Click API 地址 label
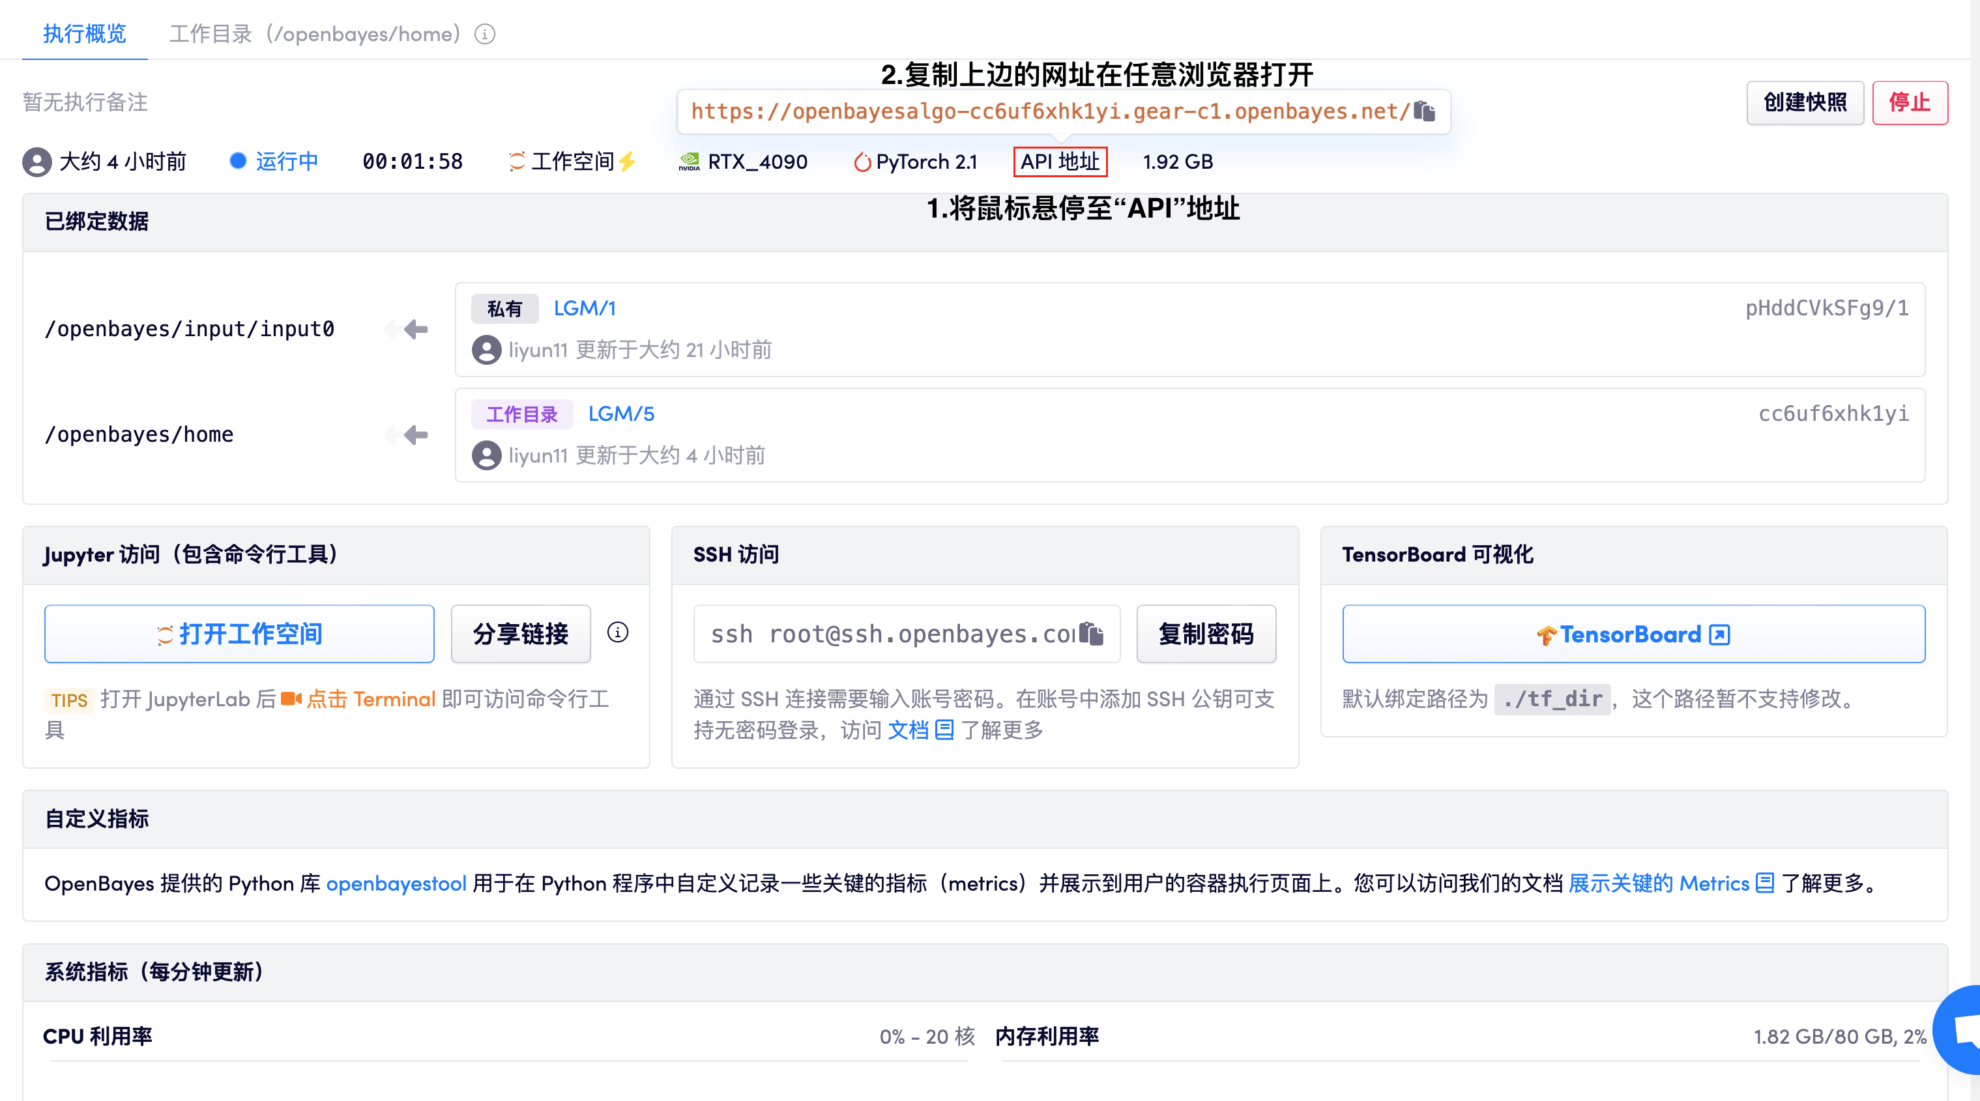Viewport: 1980px width, 1101px height. [x=1060, y=161]
